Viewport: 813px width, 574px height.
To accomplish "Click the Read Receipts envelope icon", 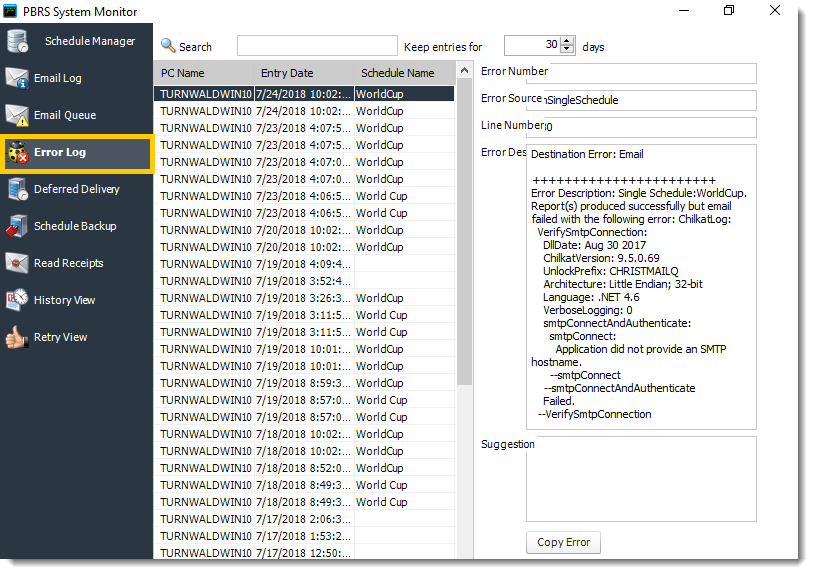I will pos(18,264).
